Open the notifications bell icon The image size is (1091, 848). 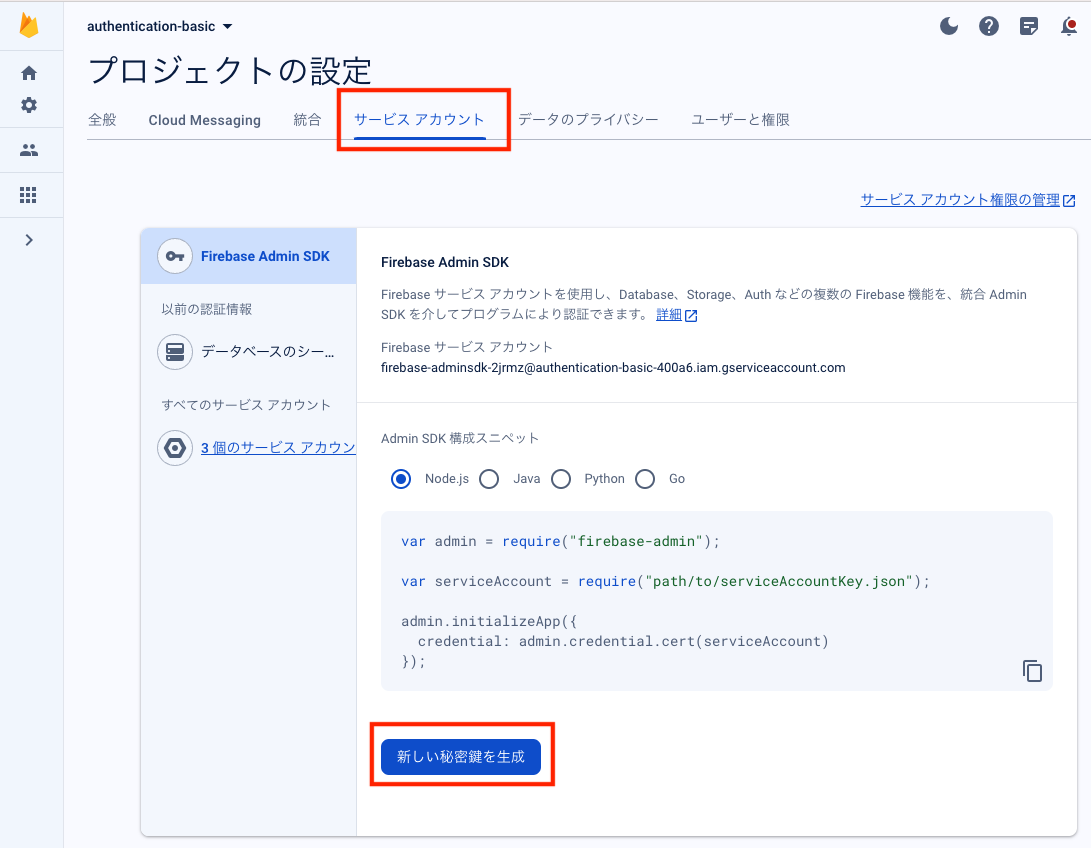point(1068,27)
